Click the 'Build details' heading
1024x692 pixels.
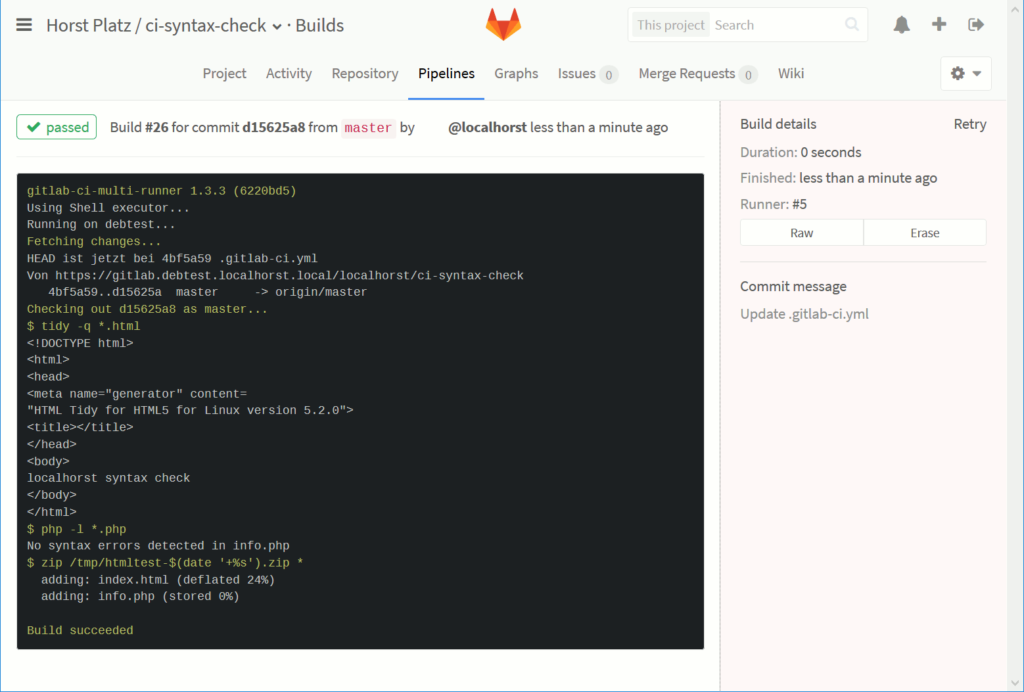tap(778, 124)
